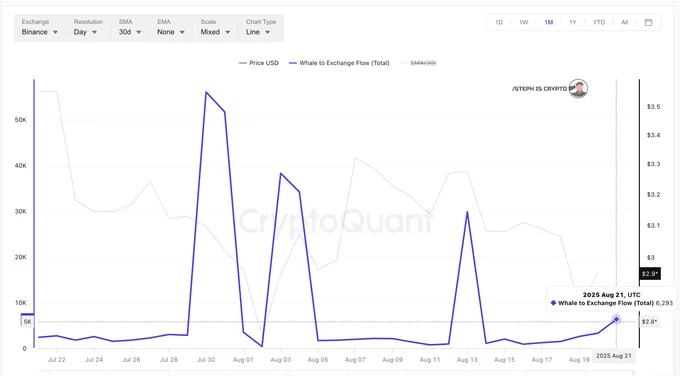Toggle the Price USD legend series
680x376 pixels.
pos(258,63)
